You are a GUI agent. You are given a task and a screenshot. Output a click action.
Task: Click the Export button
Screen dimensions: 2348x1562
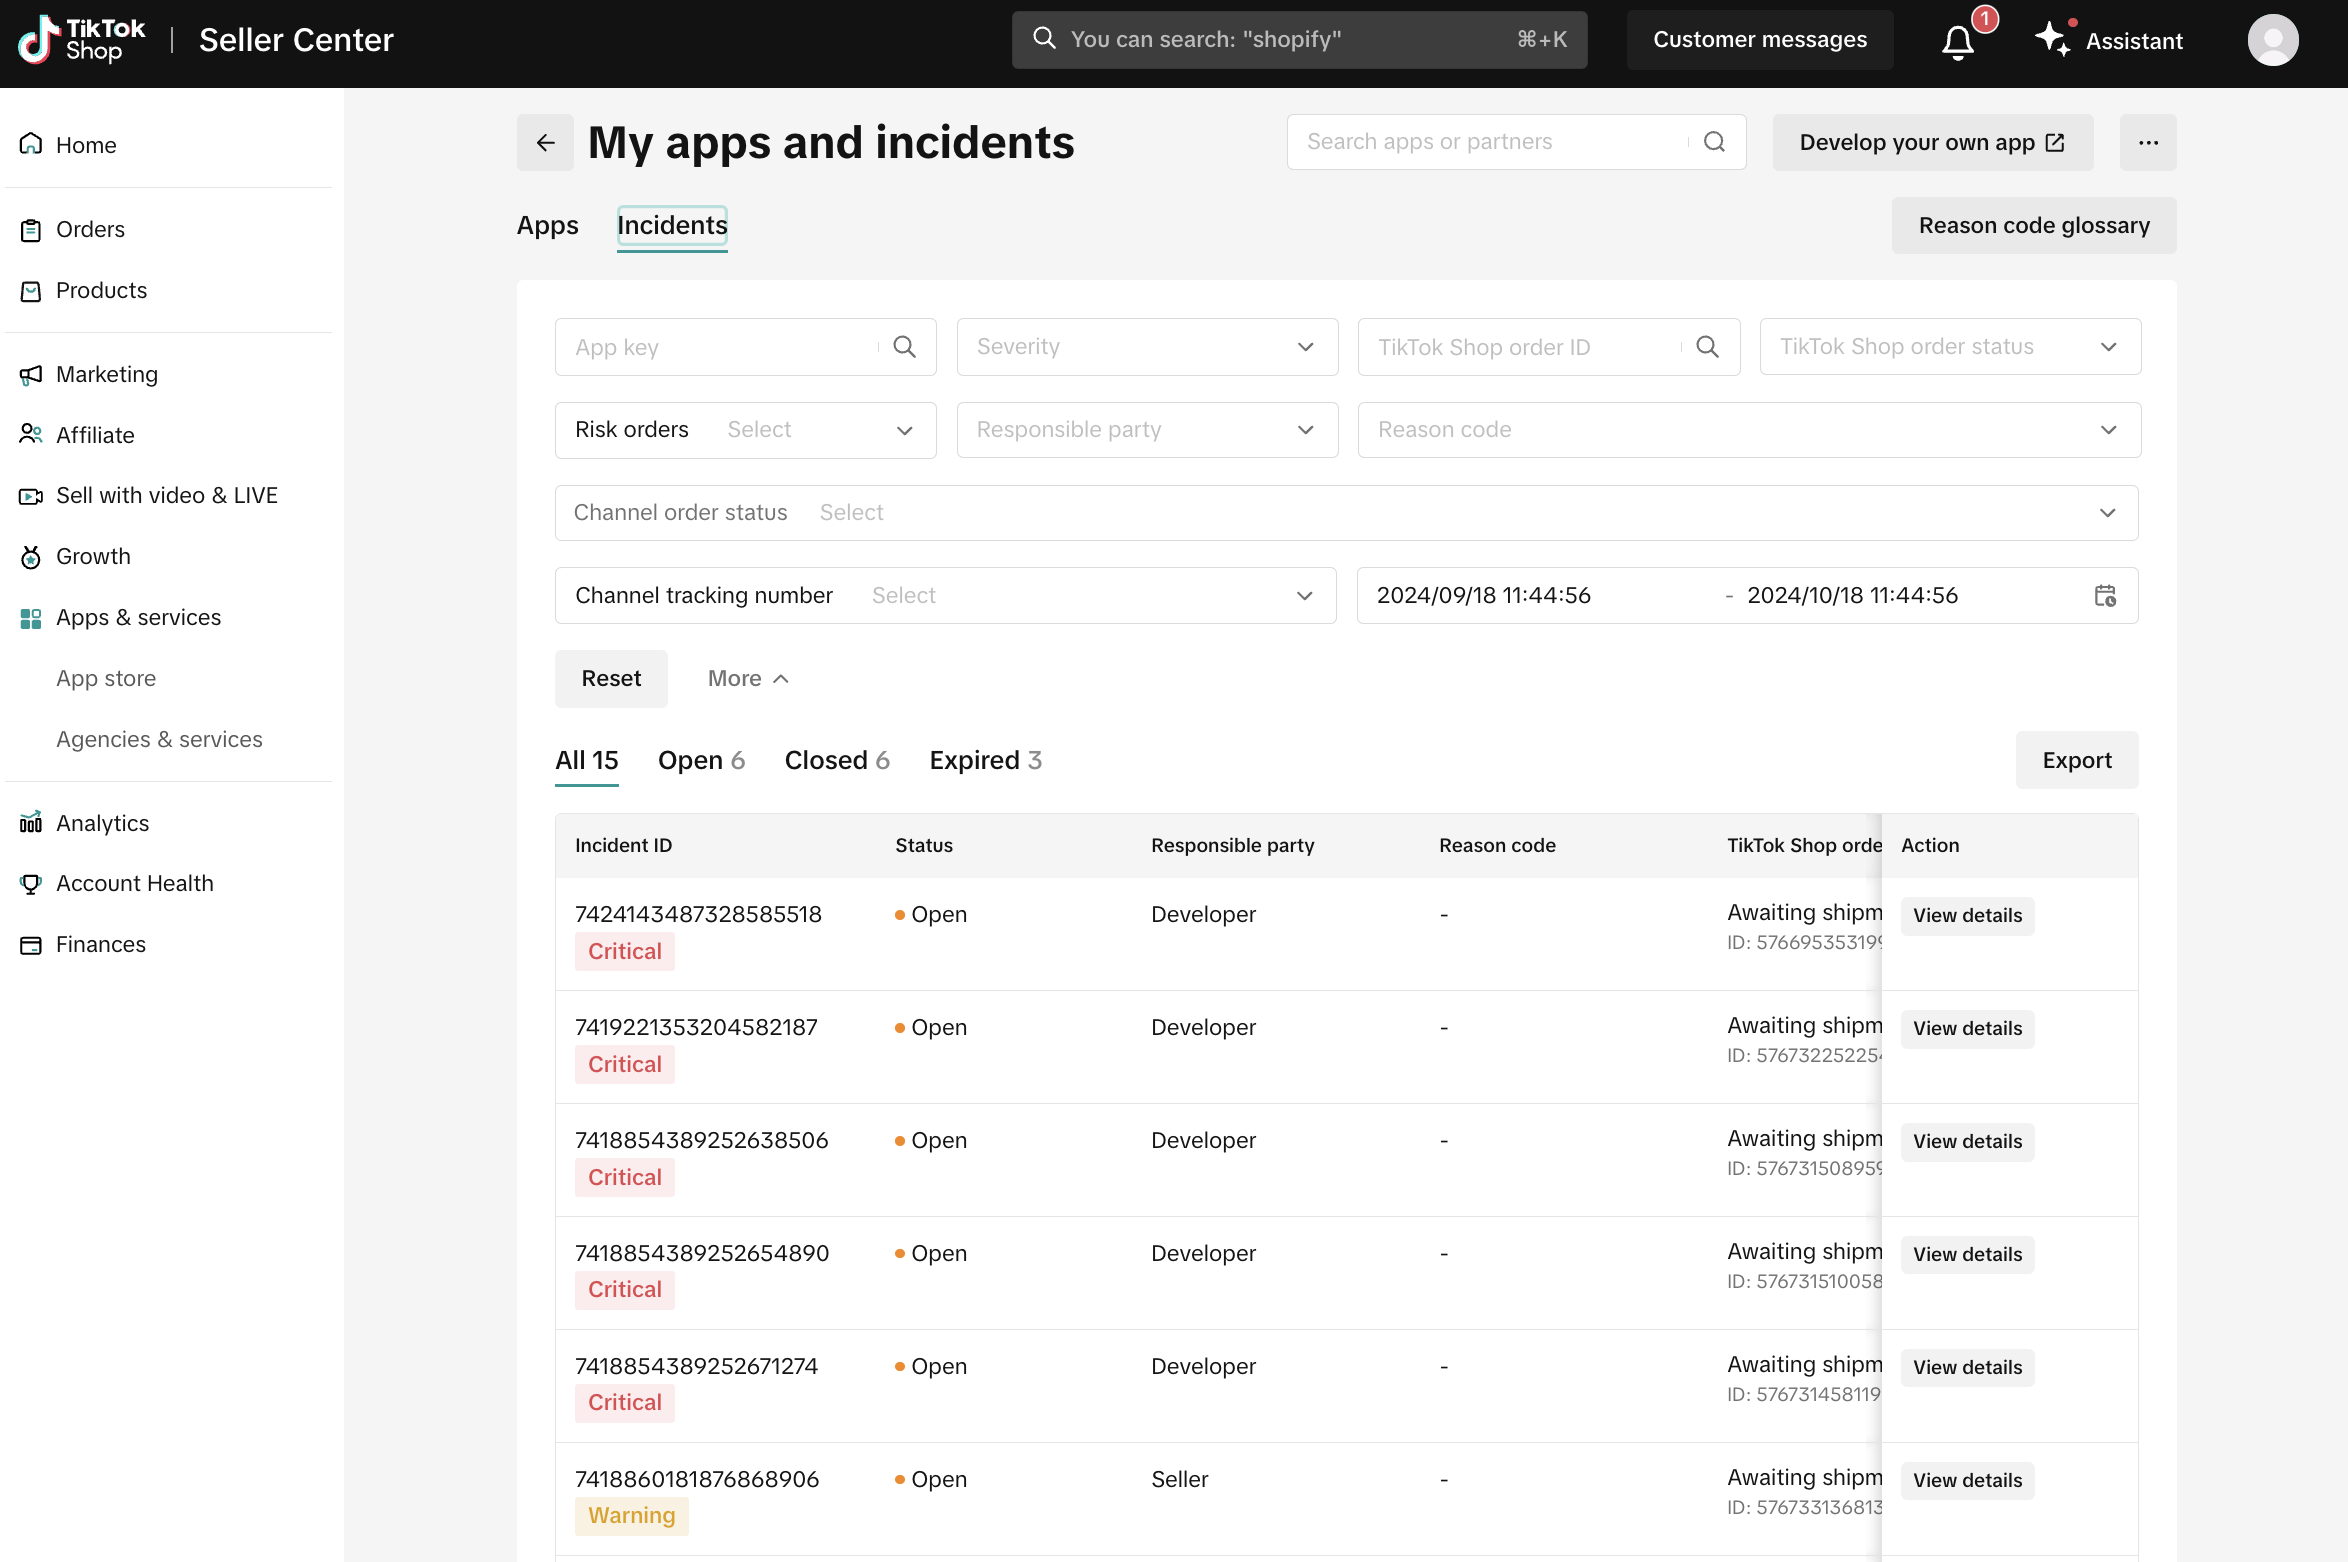point(2076,761)
